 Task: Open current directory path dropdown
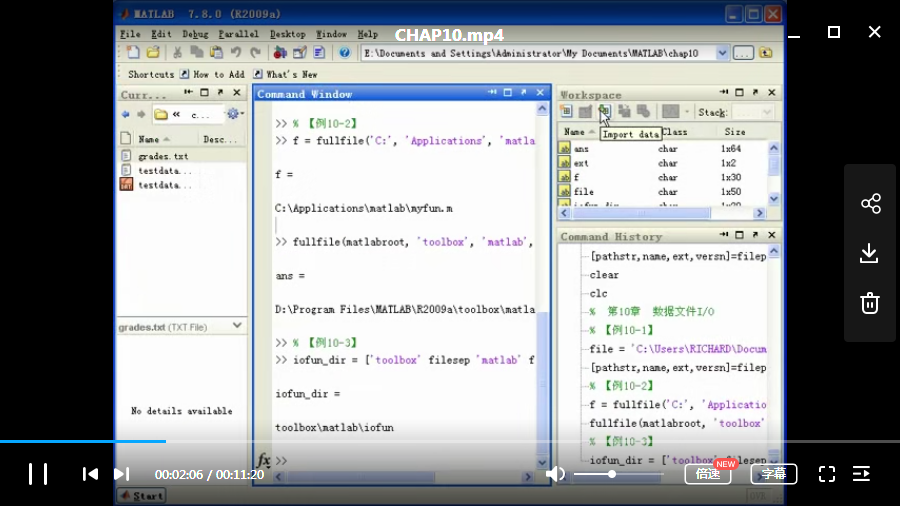coord(722,53)
